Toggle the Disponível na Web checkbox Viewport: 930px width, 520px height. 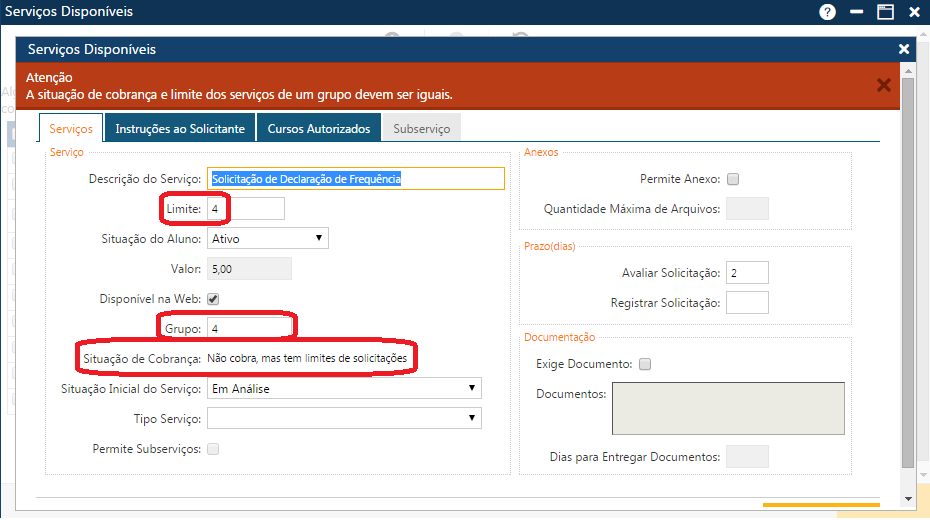coord(213,299)
